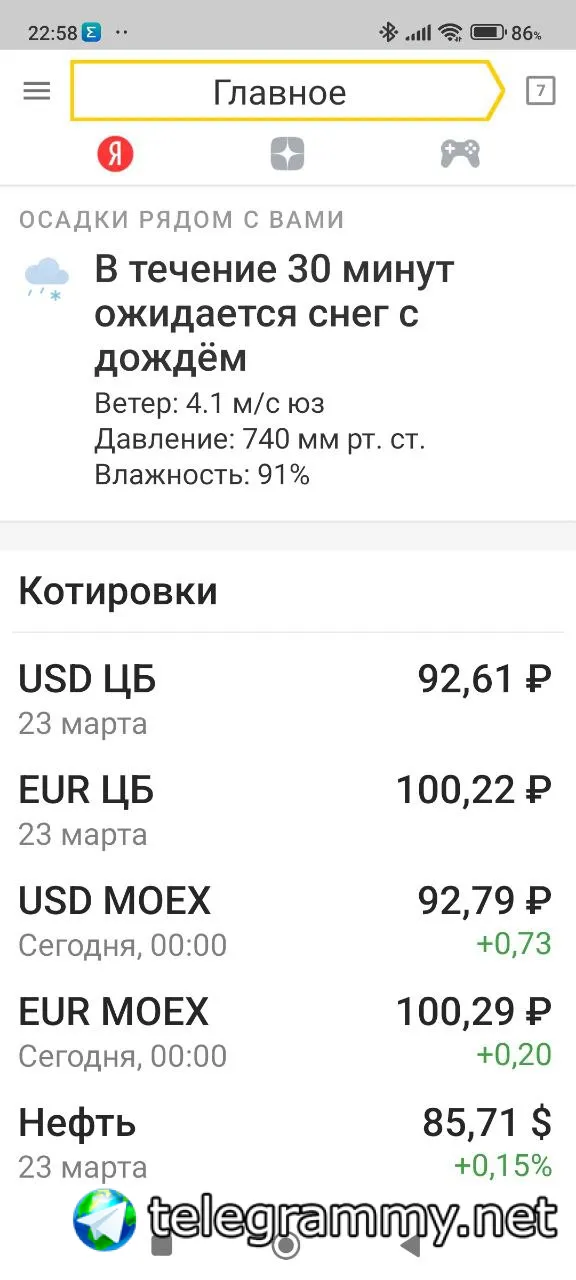Tap the snow and rain weather icon
Image resolution: width=576 pixels, height=1280 pixels.
[47, 279]
